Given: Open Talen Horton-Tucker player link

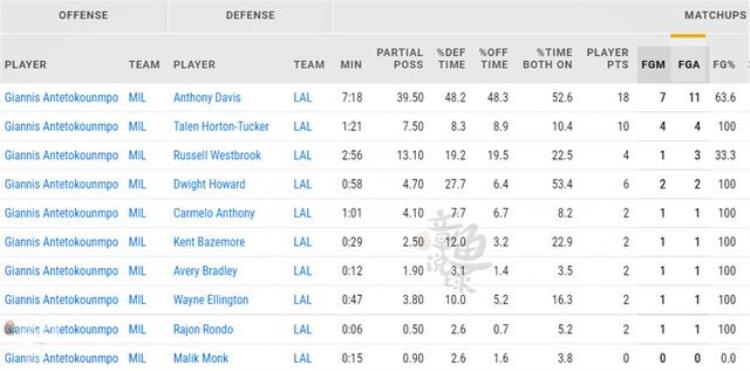Looking at the screenshot, I should click(221, 127).
